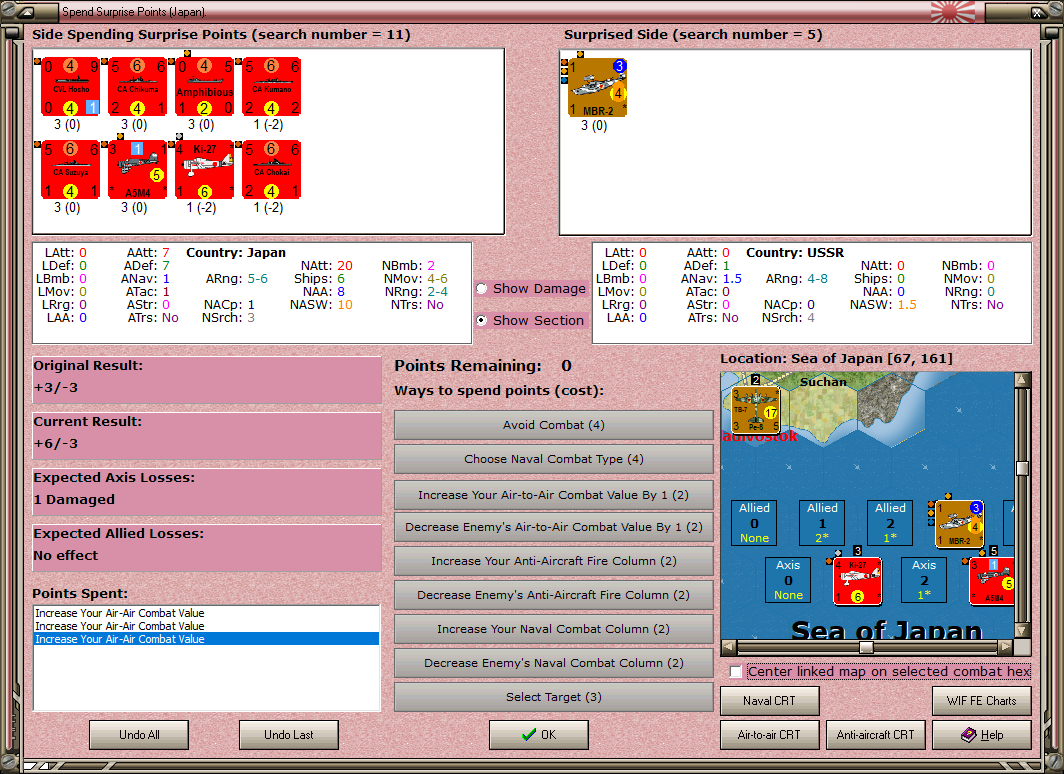
Task: Select the CVL Hosho unit counter
Action: pos(71,87)
